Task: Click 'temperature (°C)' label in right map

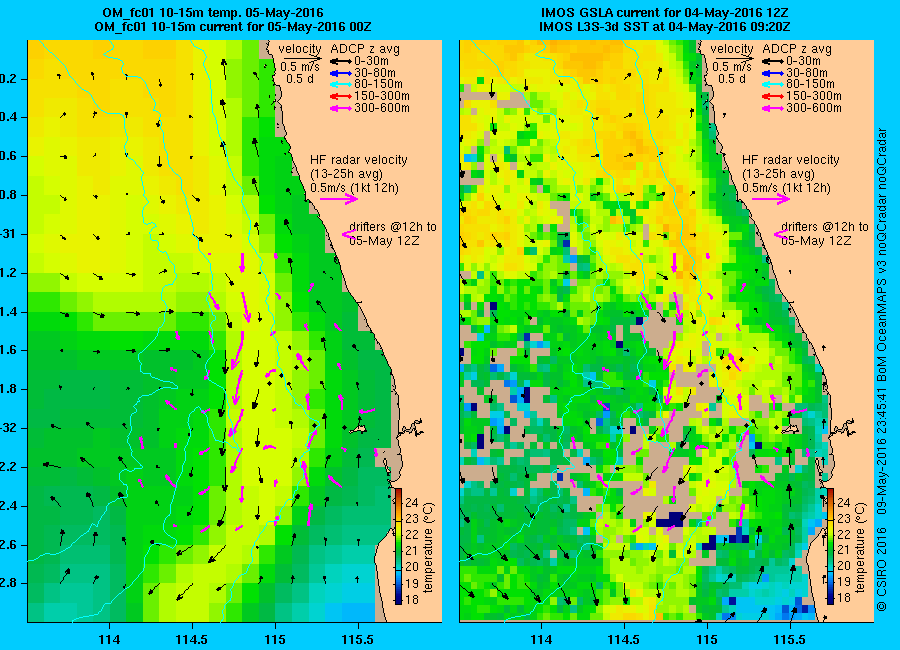Action: tap(862, 547)
